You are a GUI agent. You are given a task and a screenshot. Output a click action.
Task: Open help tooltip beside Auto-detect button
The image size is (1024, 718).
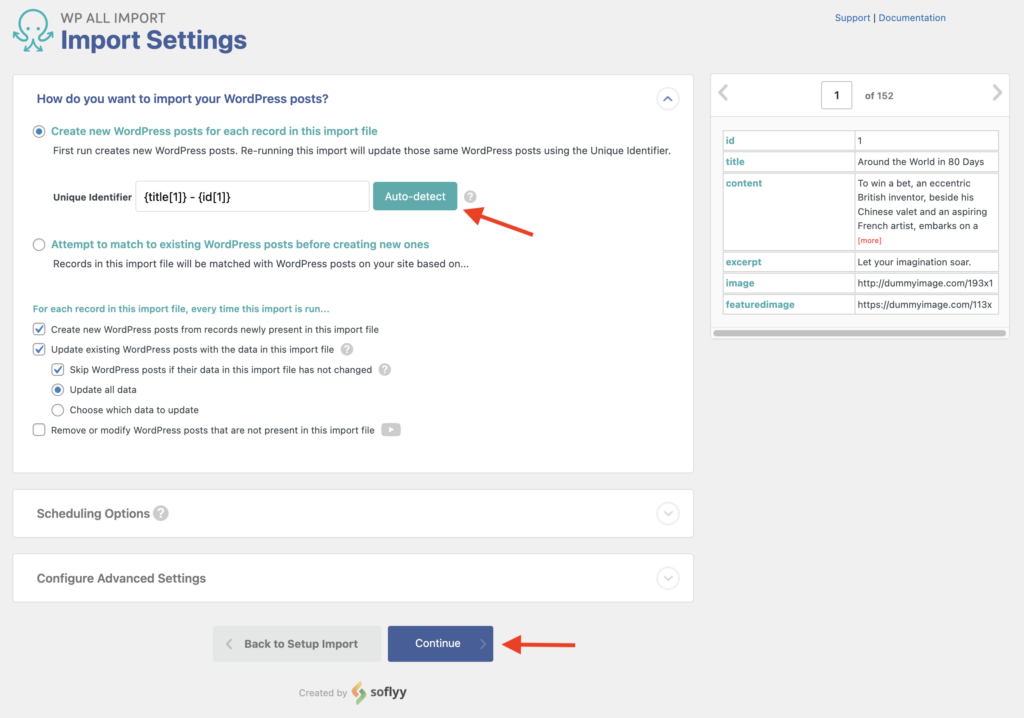pyautogui.click(x=470, y=196)
